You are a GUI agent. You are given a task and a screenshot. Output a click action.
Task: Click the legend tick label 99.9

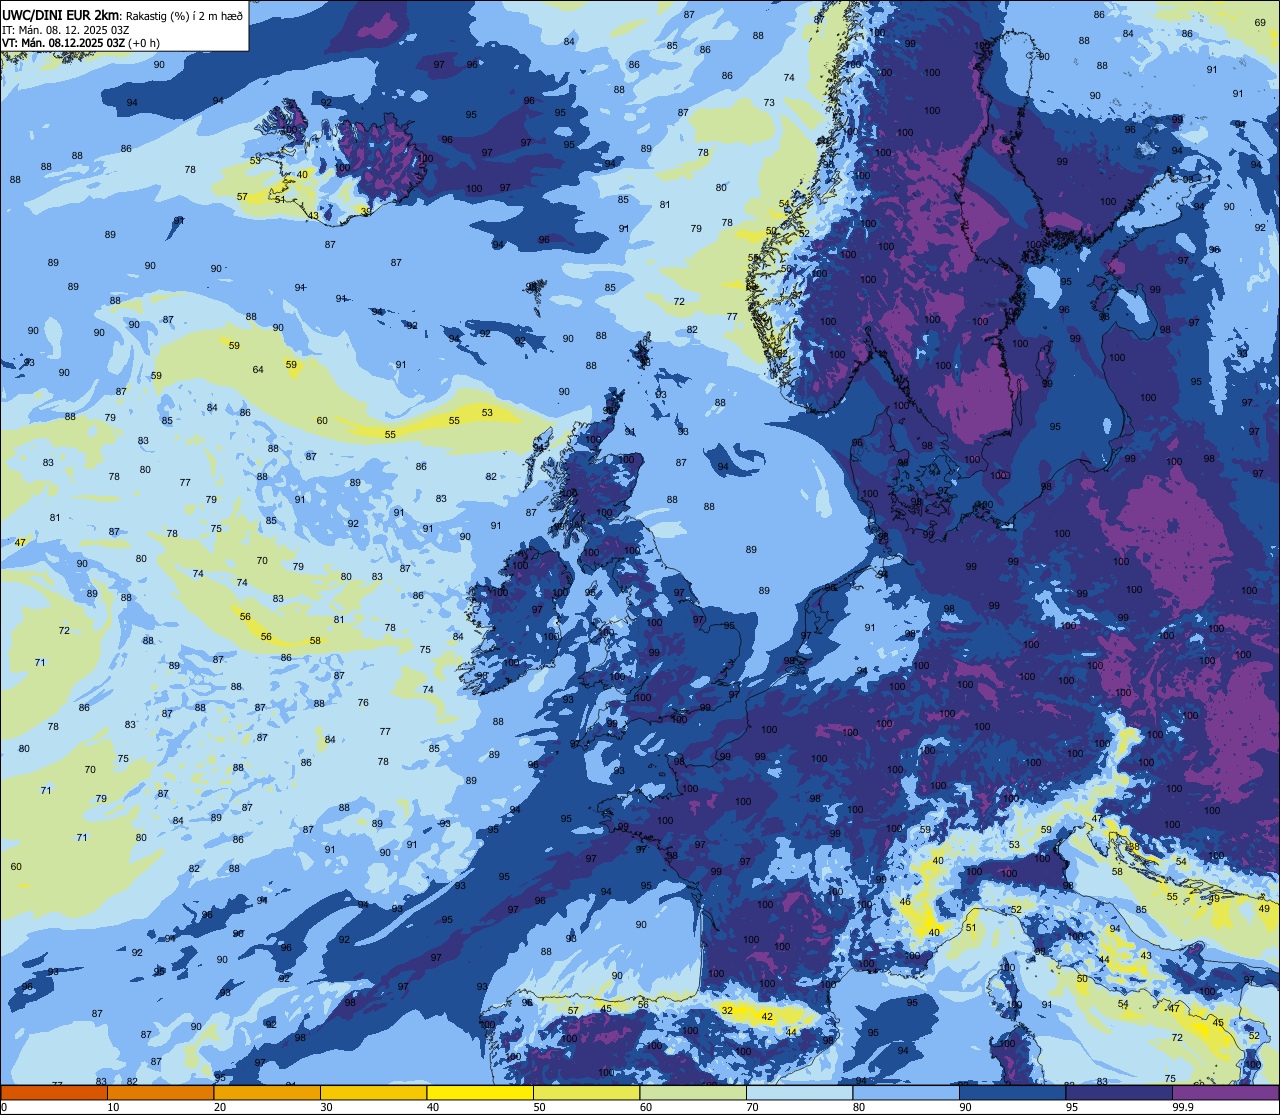tap(1182, 1107)
